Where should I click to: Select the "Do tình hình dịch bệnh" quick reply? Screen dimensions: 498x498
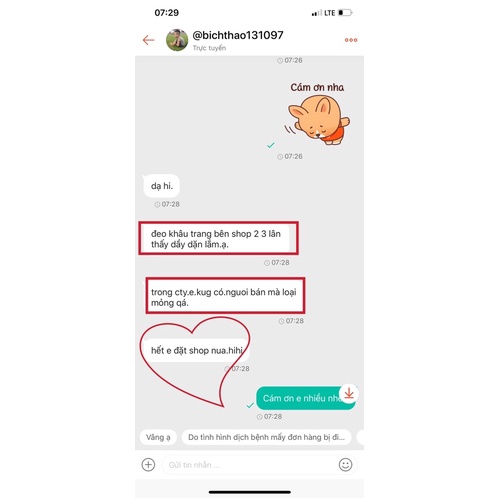pos(266,437)
